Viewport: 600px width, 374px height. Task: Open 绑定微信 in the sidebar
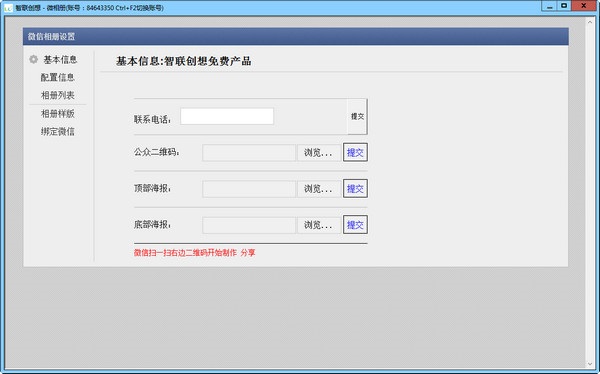point(57,132)
